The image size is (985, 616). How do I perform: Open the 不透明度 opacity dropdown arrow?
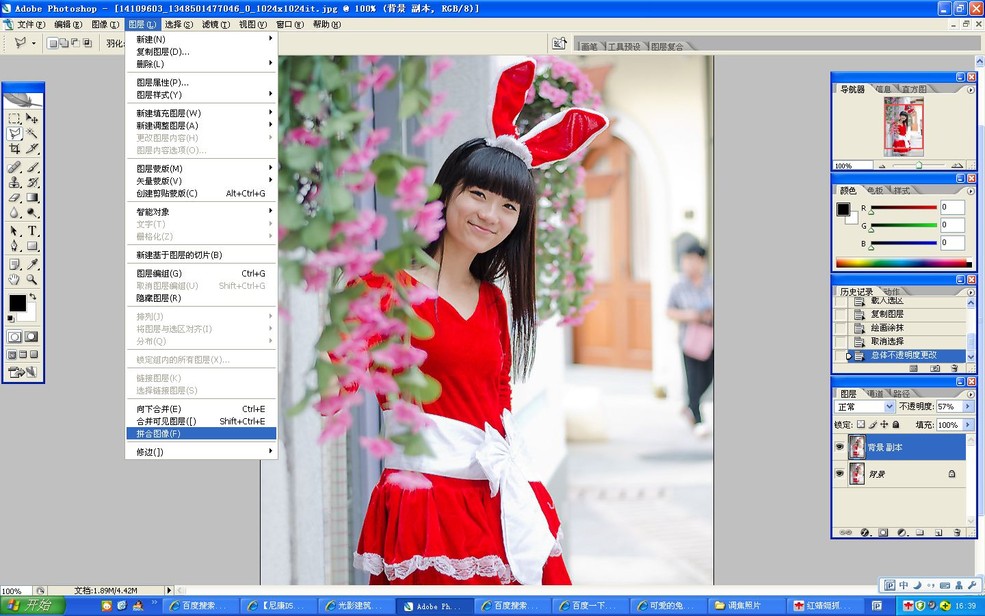[967, 407]
